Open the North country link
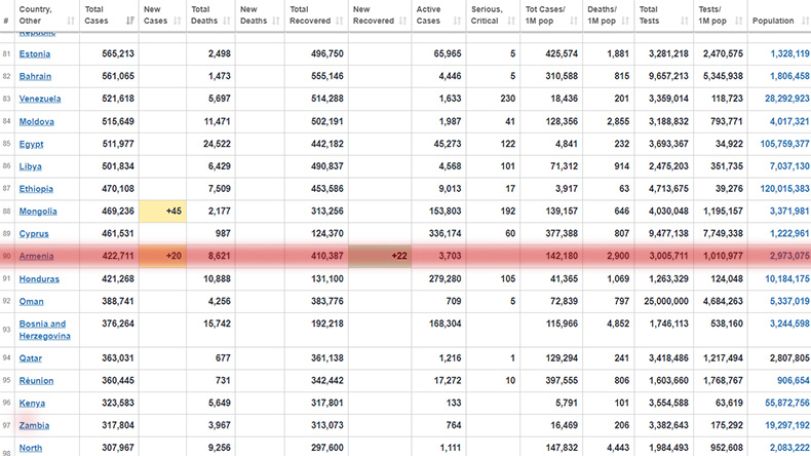This screenshot has width=811, height=456. pyautogui.click(x=31, y=448)
